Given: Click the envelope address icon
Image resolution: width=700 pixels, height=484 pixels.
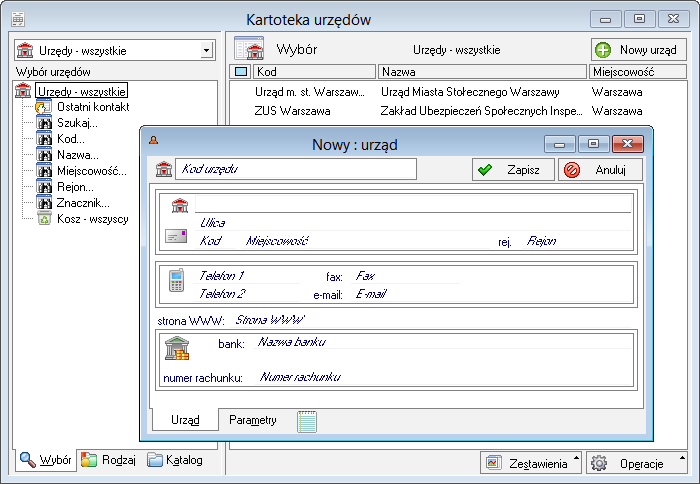Looking at the screenshot, I should click(176, 236).
